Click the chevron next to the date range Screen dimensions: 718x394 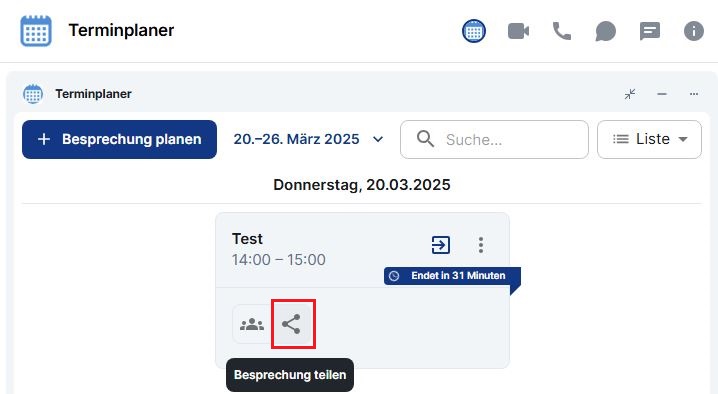(378, 139)
